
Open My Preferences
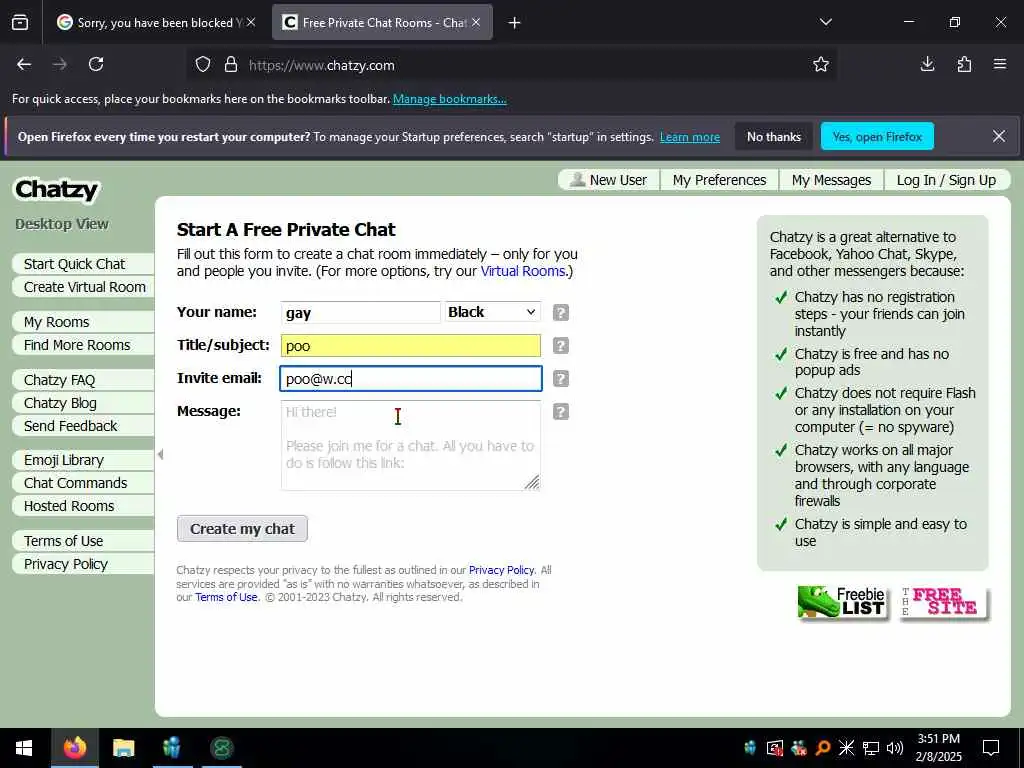719,180
